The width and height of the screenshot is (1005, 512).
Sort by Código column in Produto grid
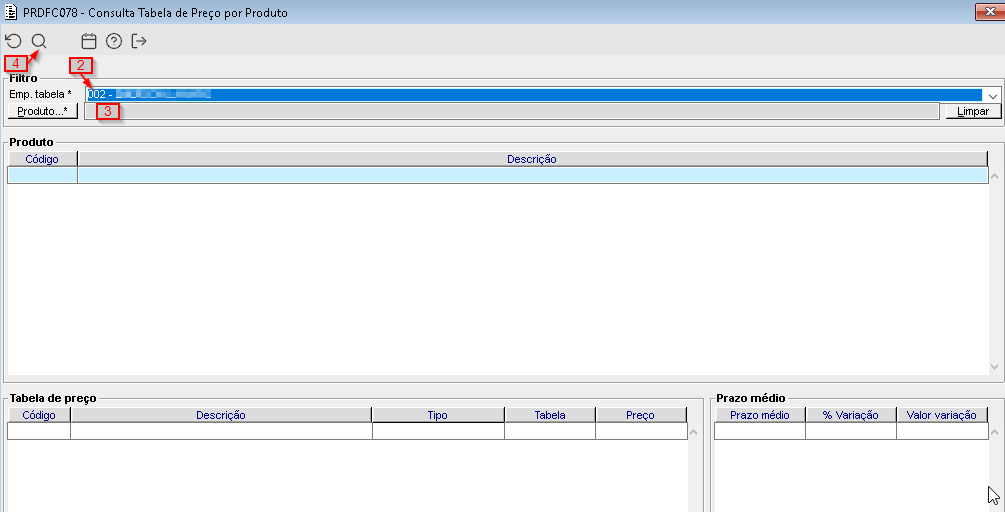tap(42, 159)
